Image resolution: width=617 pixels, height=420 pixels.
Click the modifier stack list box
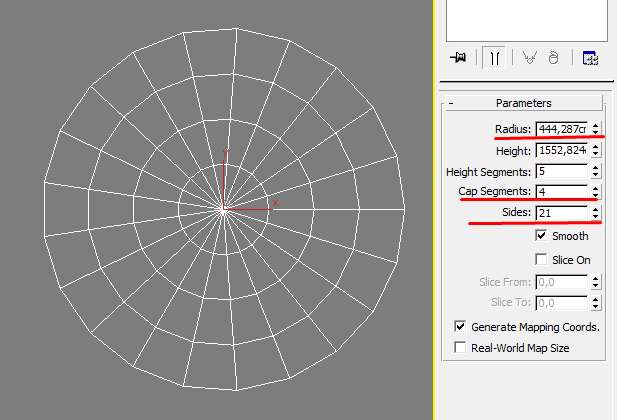pyautogui.click(x=526, y=18)
